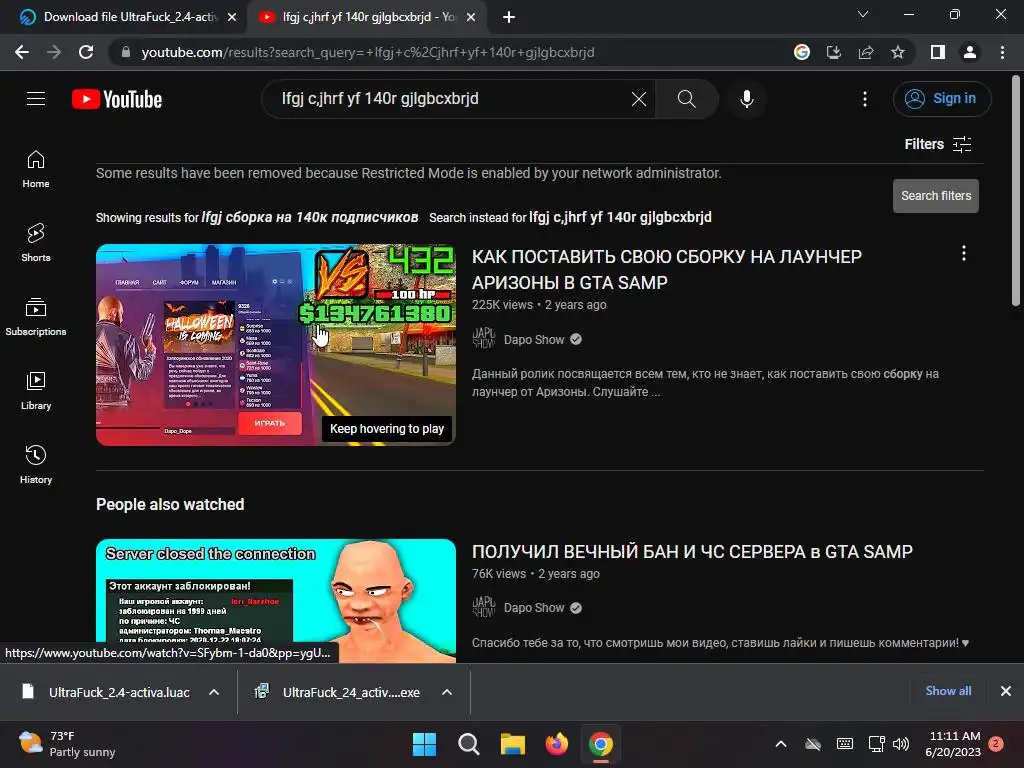Open video ПОЛУЧИЛ ВЕЧНЫЙ БАН title
The width and height of the screenshot is (1024, 768).
[692, 551]
